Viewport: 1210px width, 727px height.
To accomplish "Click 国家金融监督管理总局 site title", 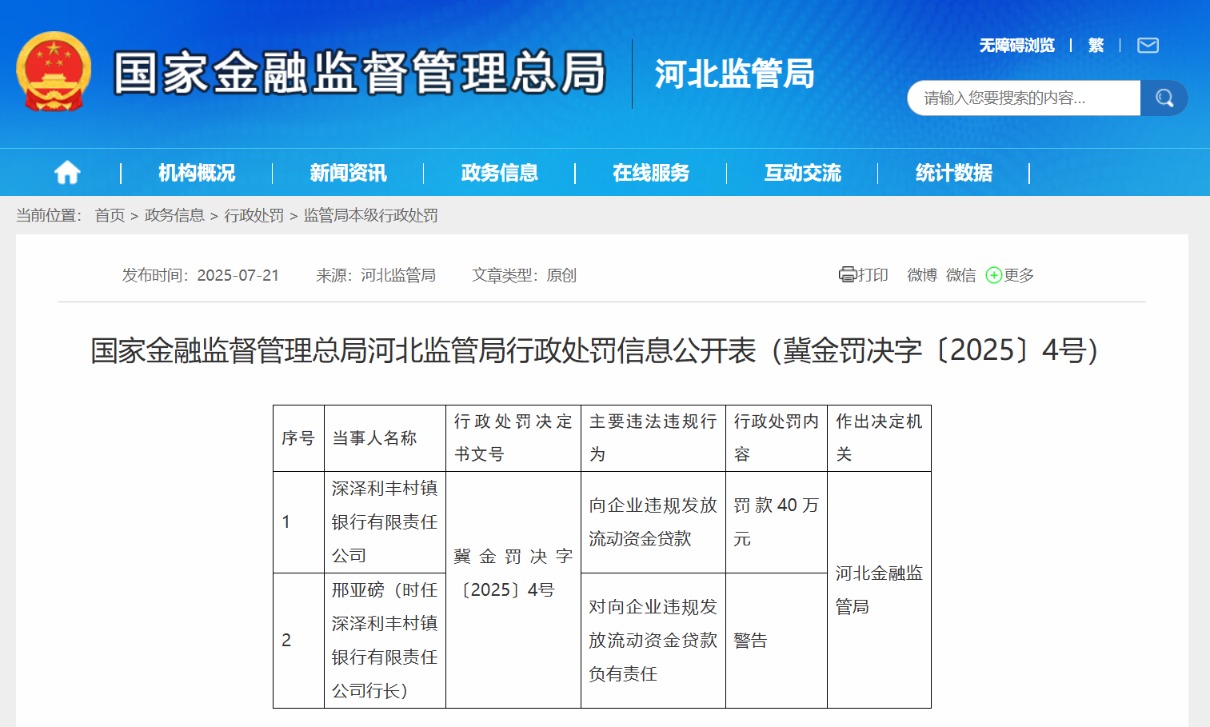I will click(x=360, y=72).
